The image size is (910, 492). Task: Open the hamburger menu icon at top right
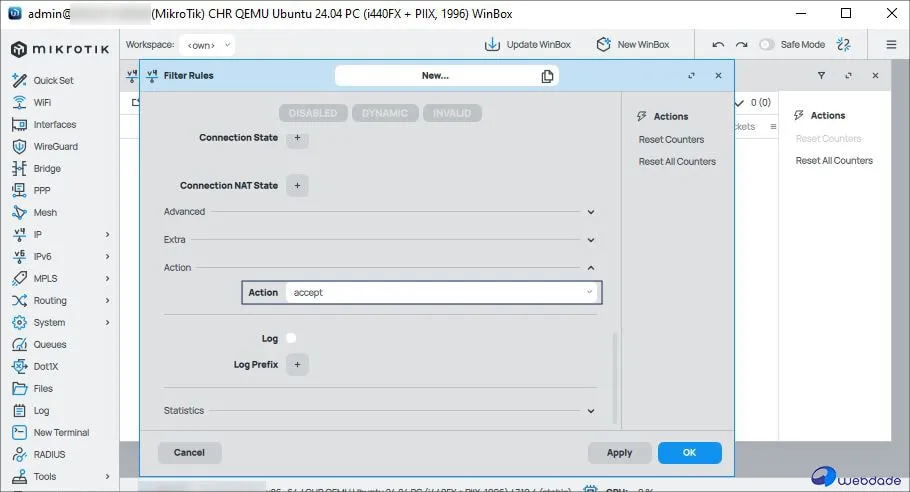[891, 45]
